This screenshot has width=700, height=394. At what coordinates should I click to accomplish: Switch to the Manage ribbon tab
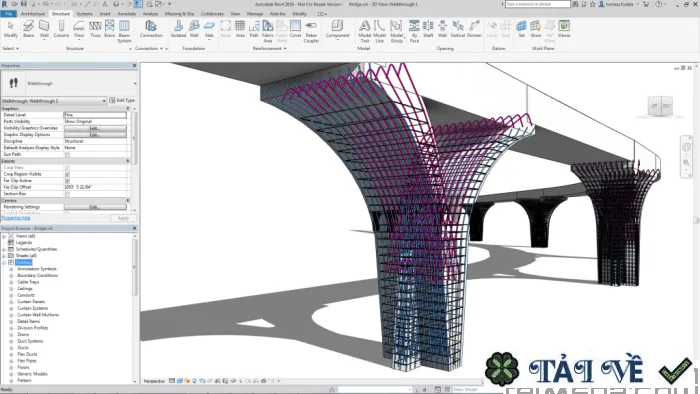pos(255,14)
